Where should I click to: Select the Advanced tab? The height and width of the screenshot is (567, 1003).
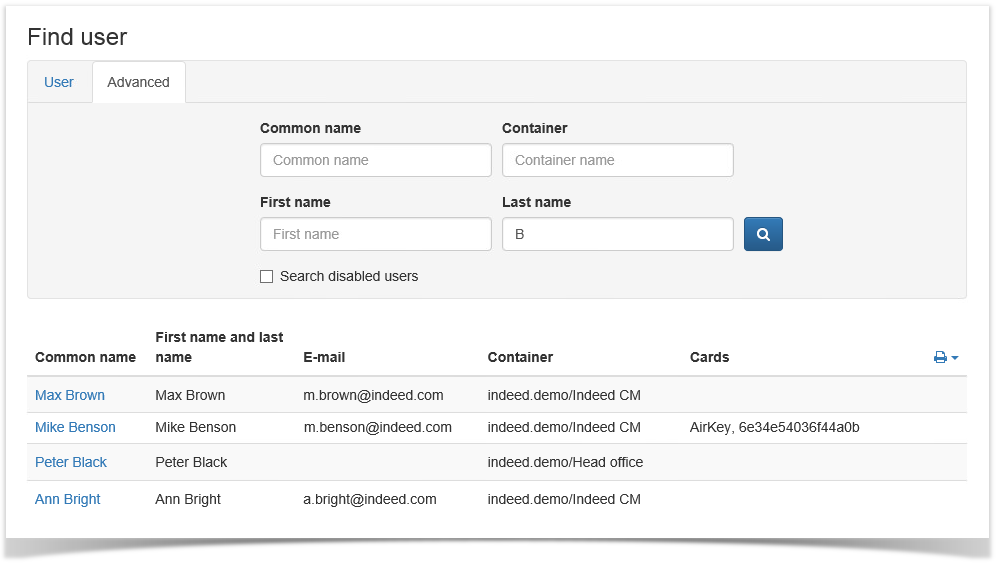pyautogui.click(x=138, y=82)
